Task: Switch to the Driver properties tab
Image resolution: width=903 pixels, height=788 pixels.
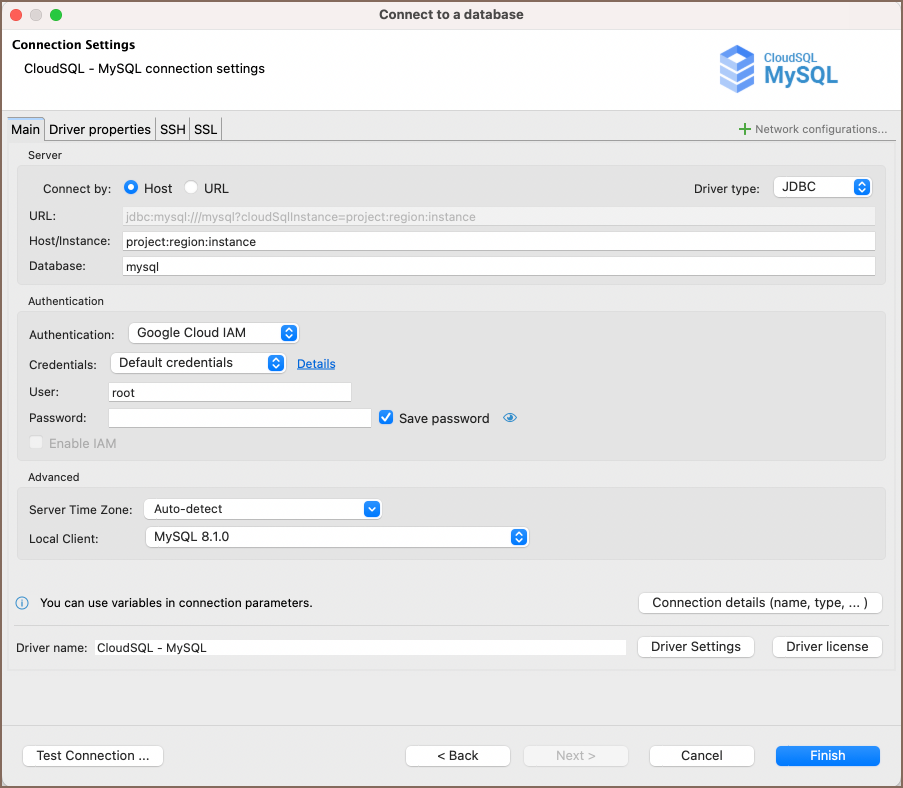Action: (100, 129)
